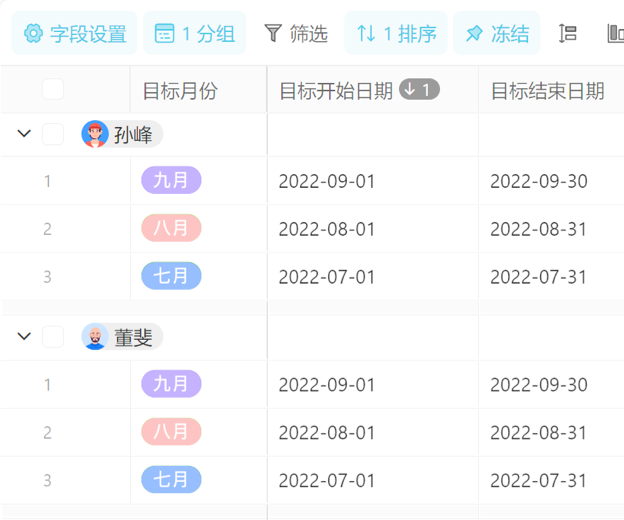Viewport: 624px width, 520px height.
Task: Select the 九月 tag in 孙峰's group
Action: pyautogui.click(x=171, y=181)
